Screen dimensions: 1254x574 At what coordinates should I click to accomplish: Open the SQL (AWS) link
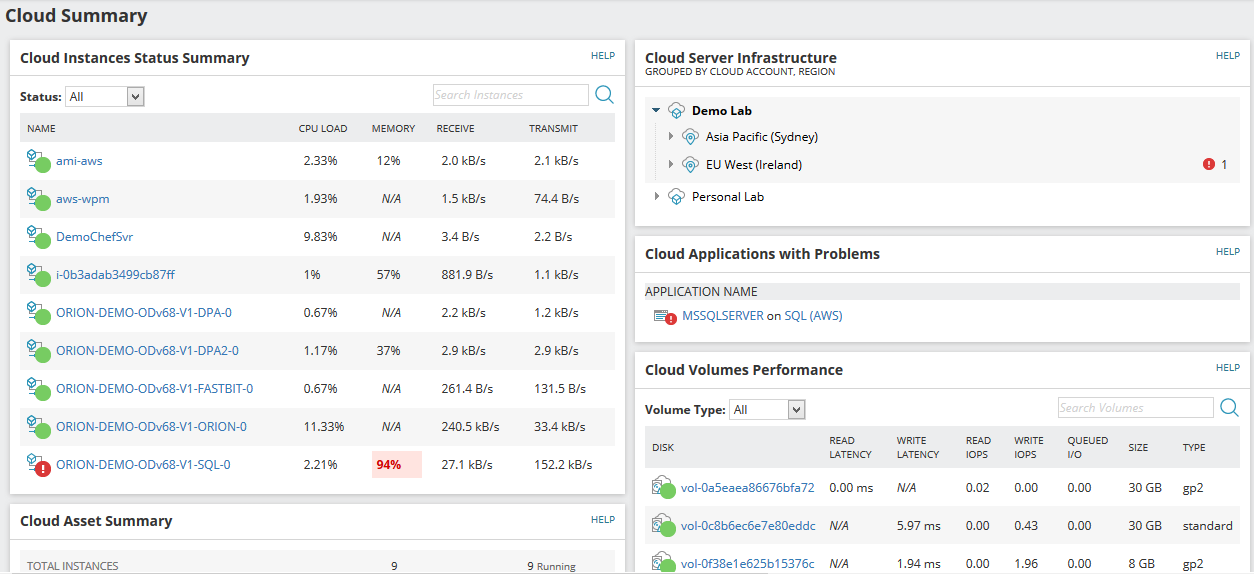(813, 316)
